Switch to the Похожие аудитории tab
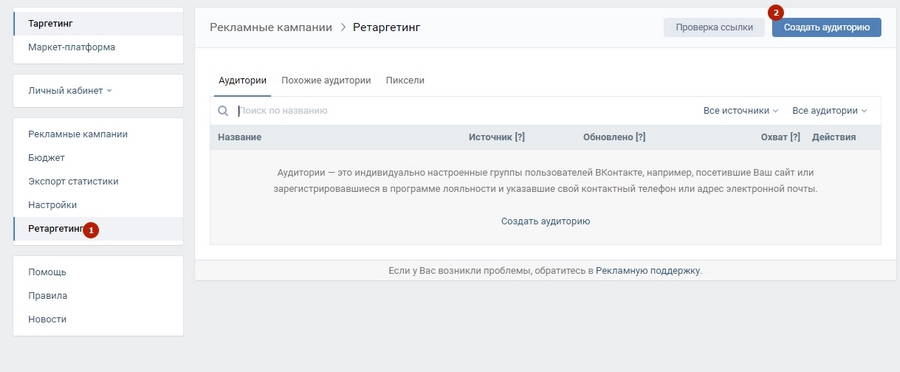Viewport: 900px width, 372px height. 326,80
